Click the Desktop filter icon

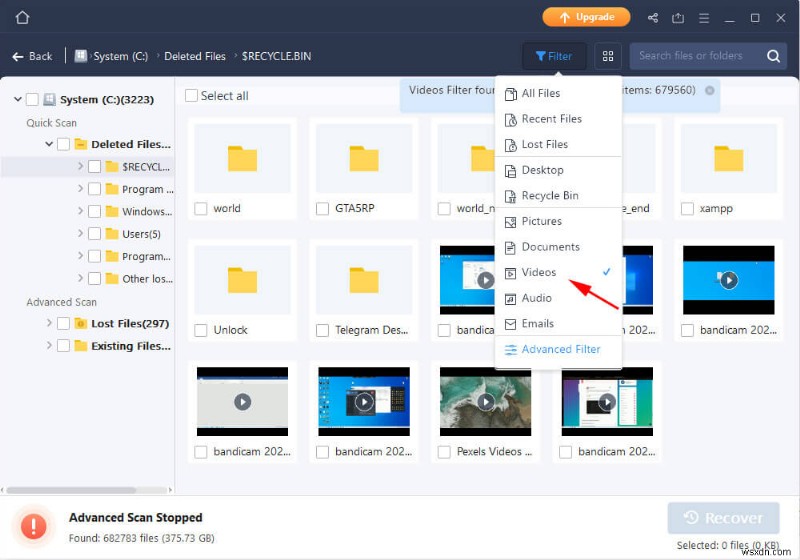510,170
